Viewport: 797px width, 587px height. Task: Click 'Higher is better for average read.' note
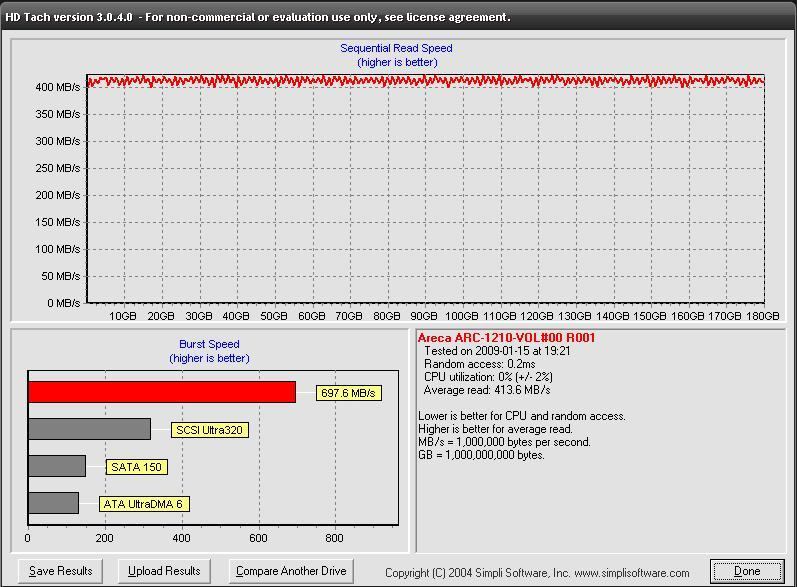pos(495,429)
